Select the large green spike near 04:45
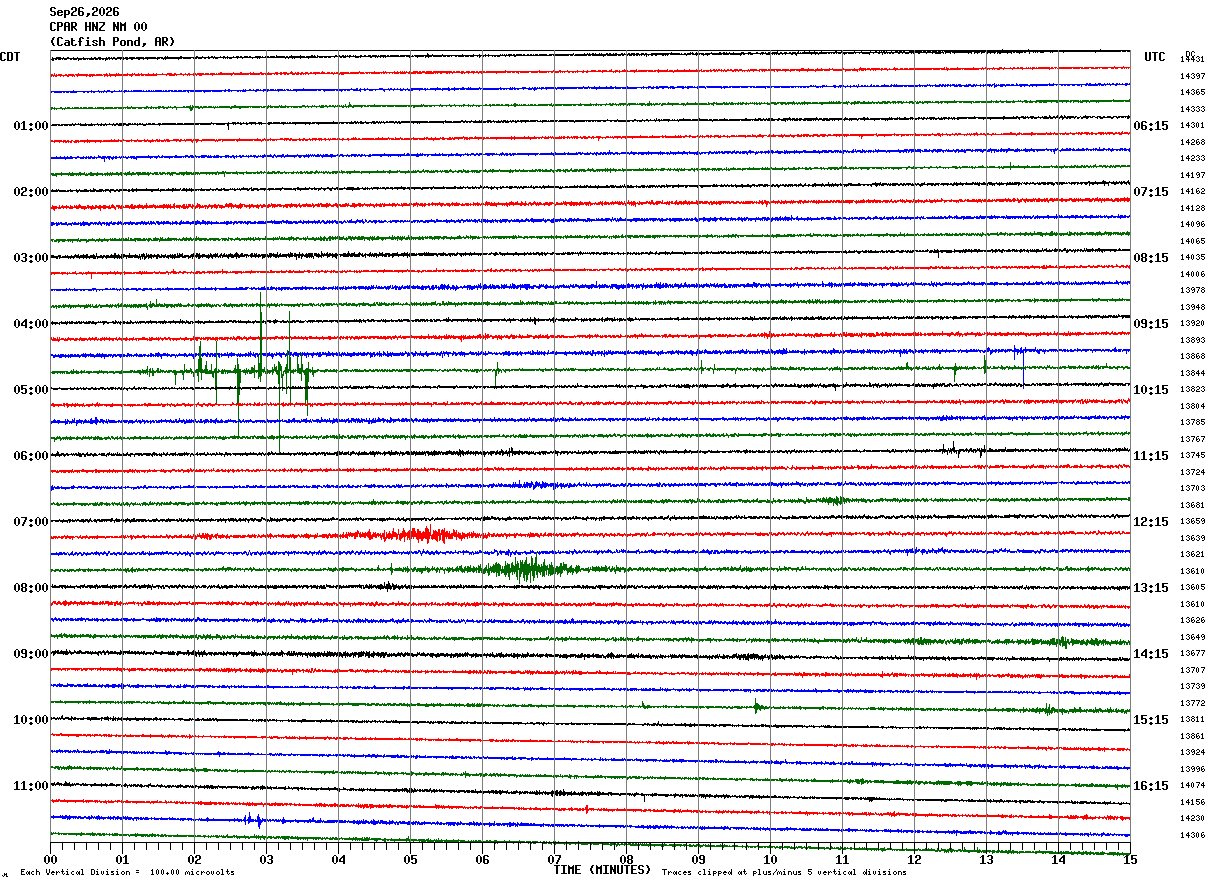Screen dimensions: 1210x886 click(261, 335)
